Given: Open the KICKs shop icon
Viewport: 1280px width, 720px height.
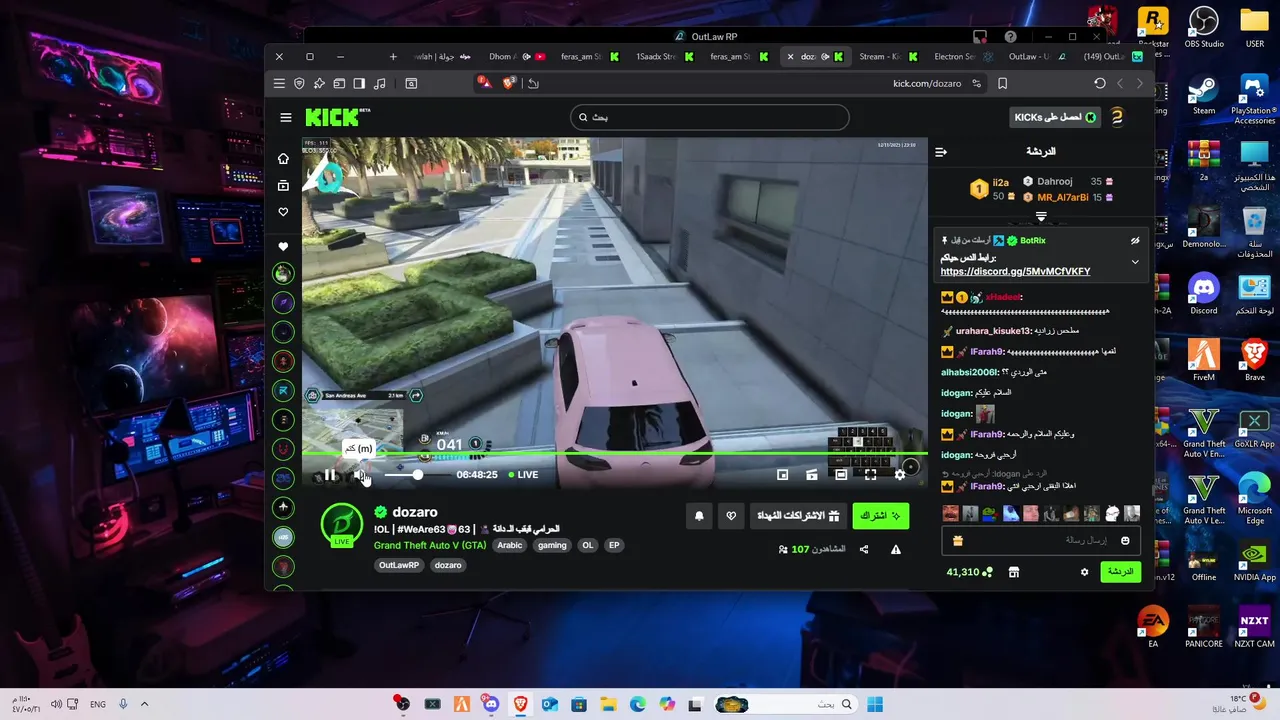Looking at the screenshot, I should point(1014,572).
